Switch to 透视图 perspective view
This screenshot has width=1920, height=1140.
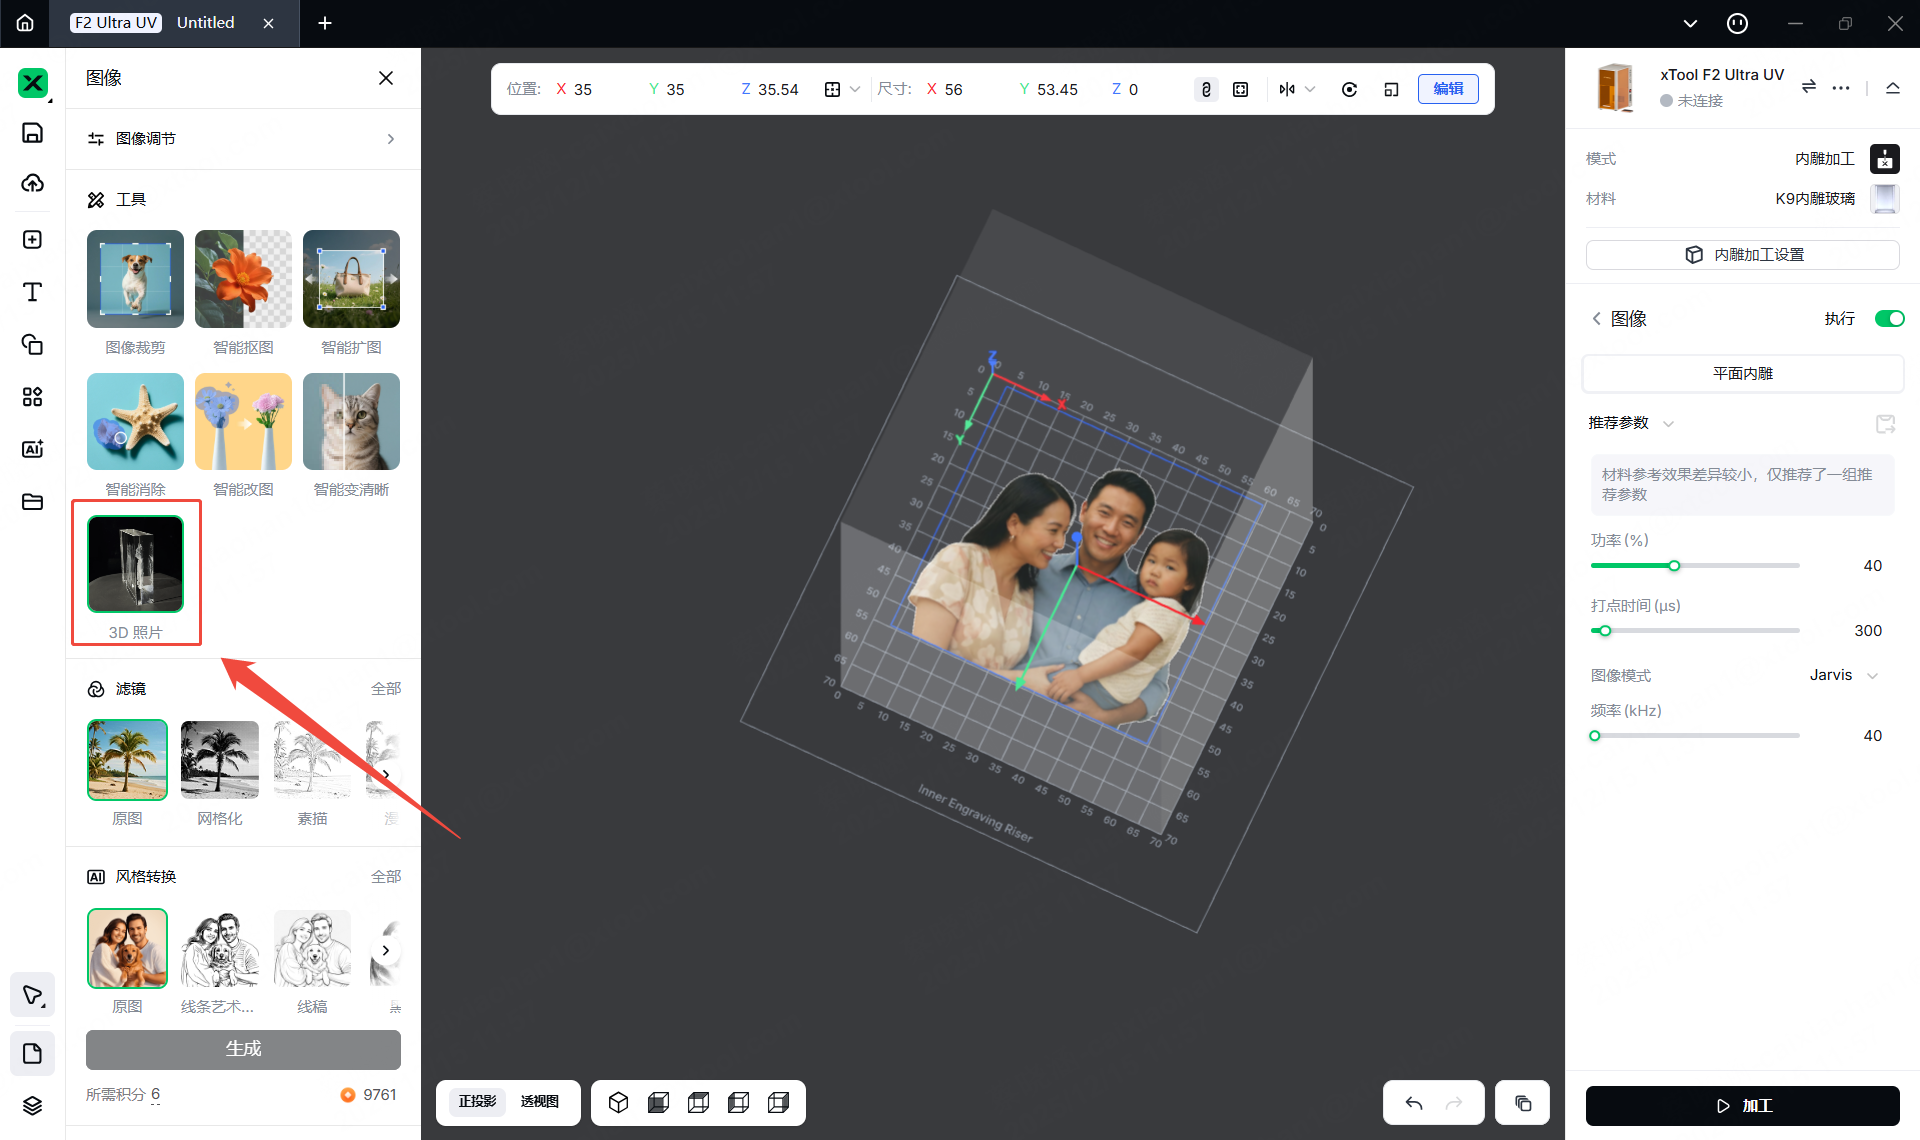click(539, 1101)
